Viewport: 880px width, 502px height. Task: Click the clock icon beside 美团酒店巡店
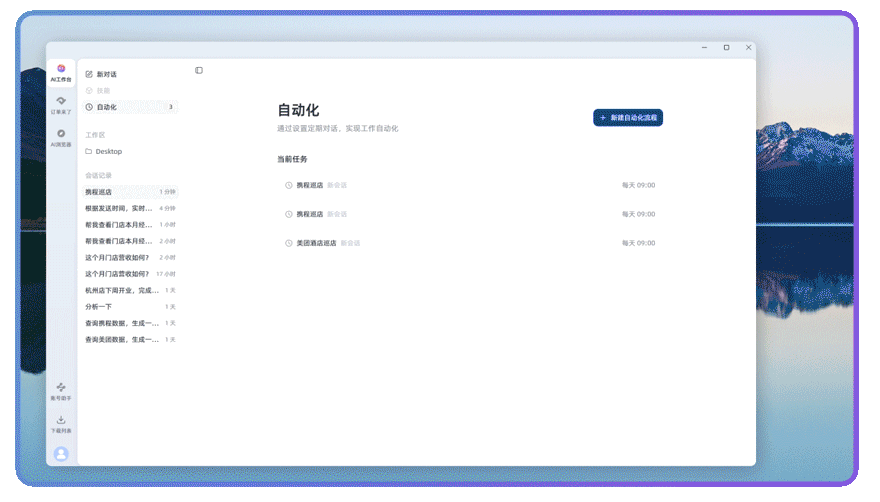pyautogui.click(x=288, y=243)
